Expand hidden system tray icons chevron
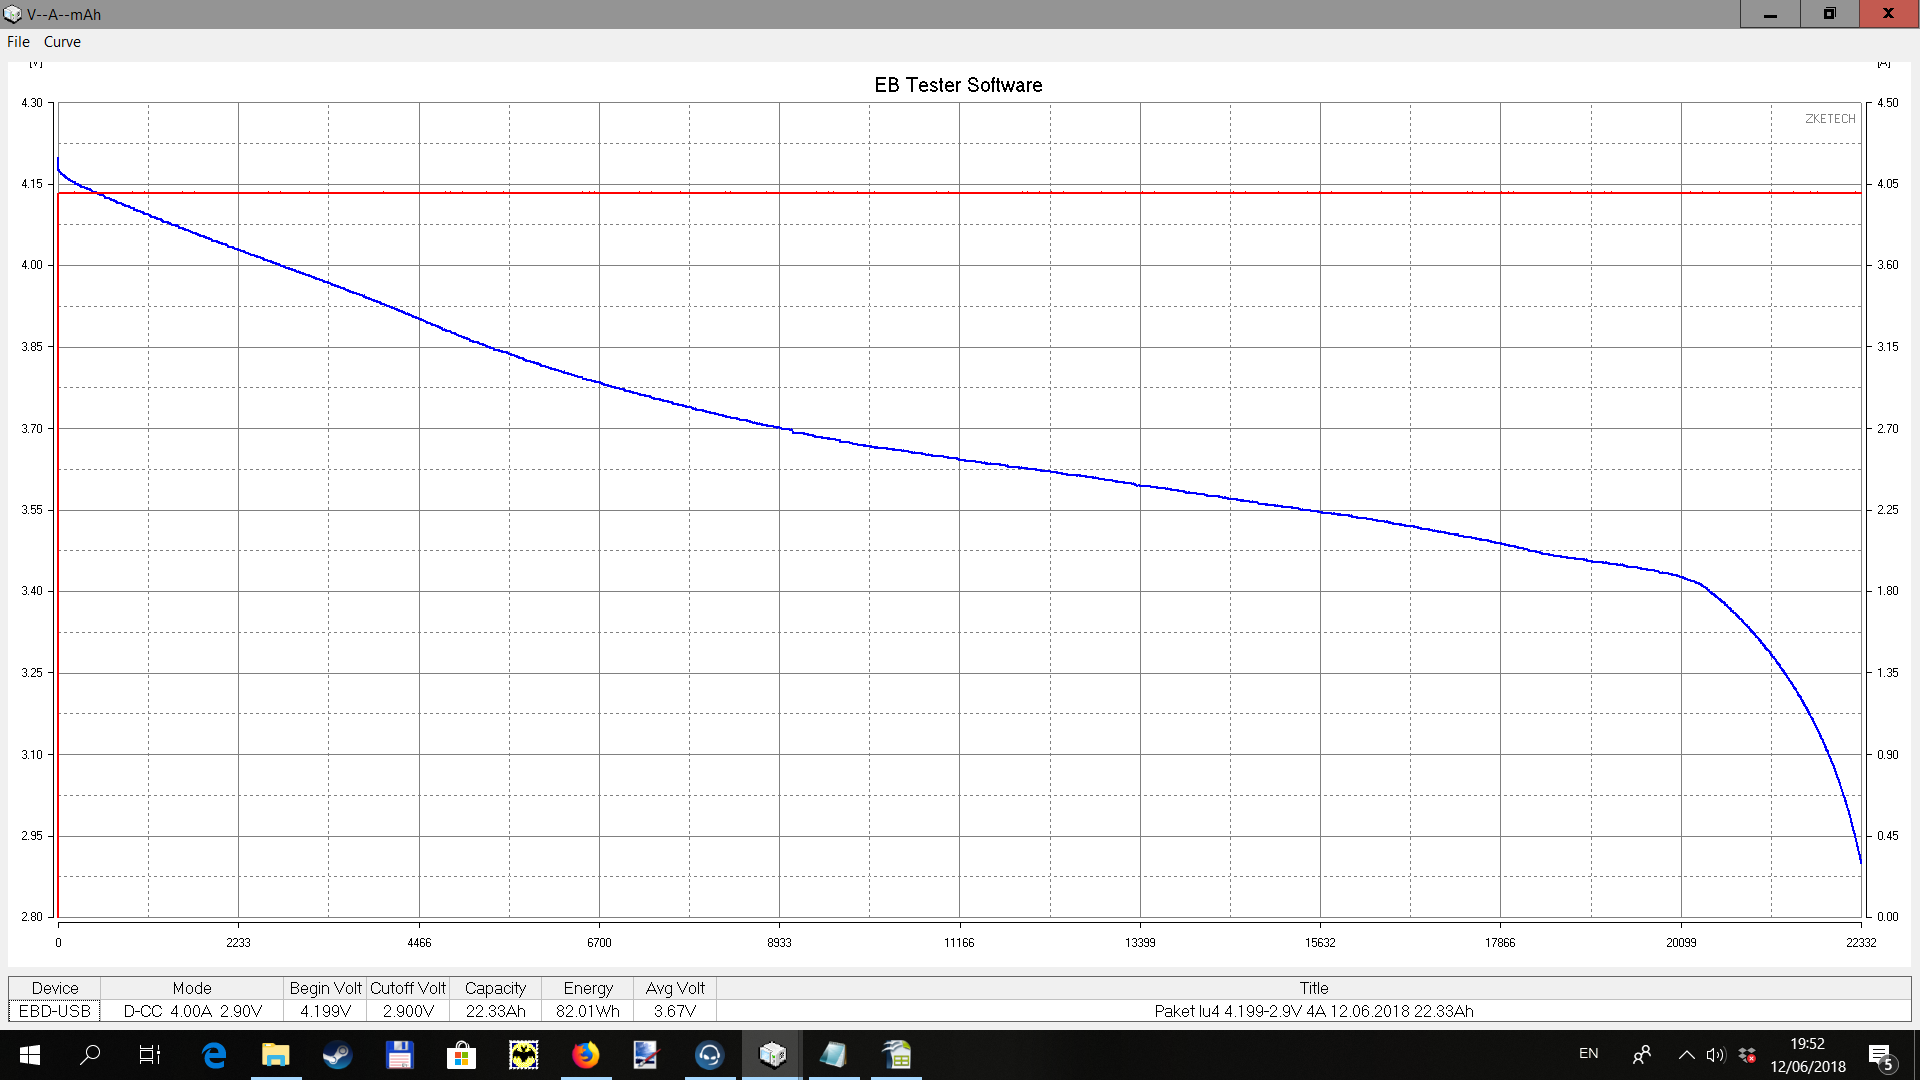The height and width of the screenshot is (1080, 1920). [1686, 1055]
